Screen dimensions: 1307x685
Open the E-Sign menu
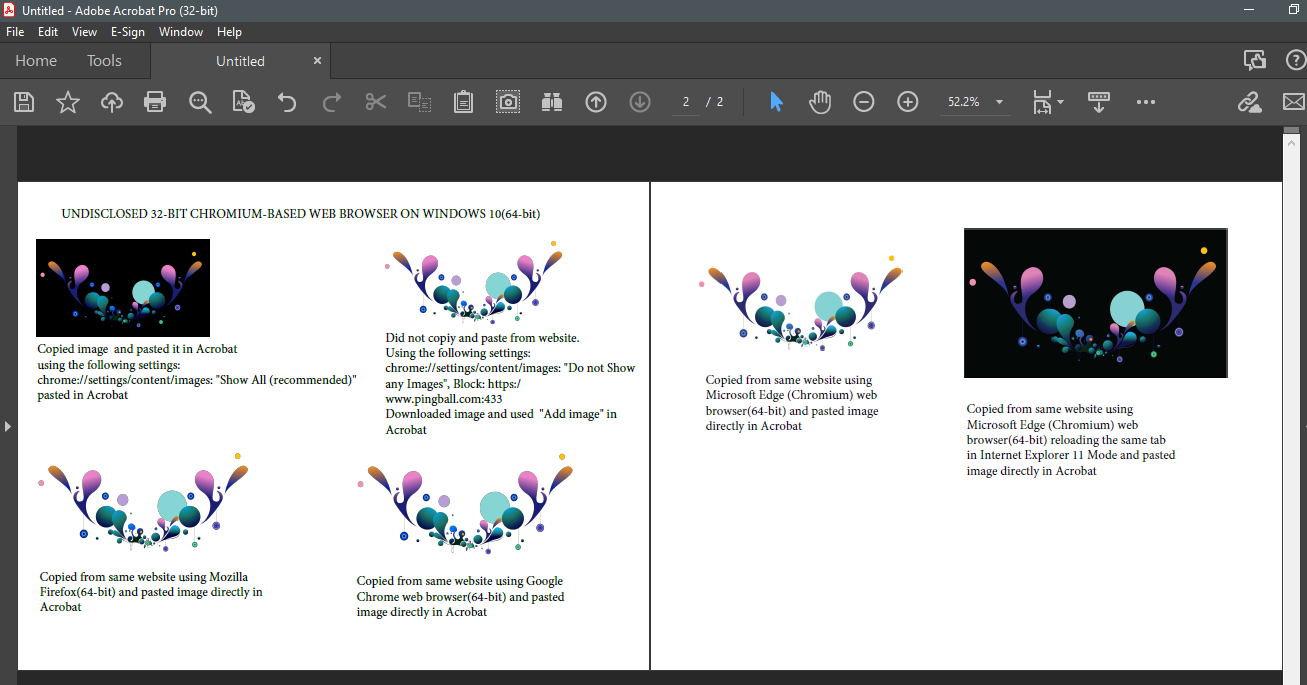pyautogui.click(x=128, y=31)
